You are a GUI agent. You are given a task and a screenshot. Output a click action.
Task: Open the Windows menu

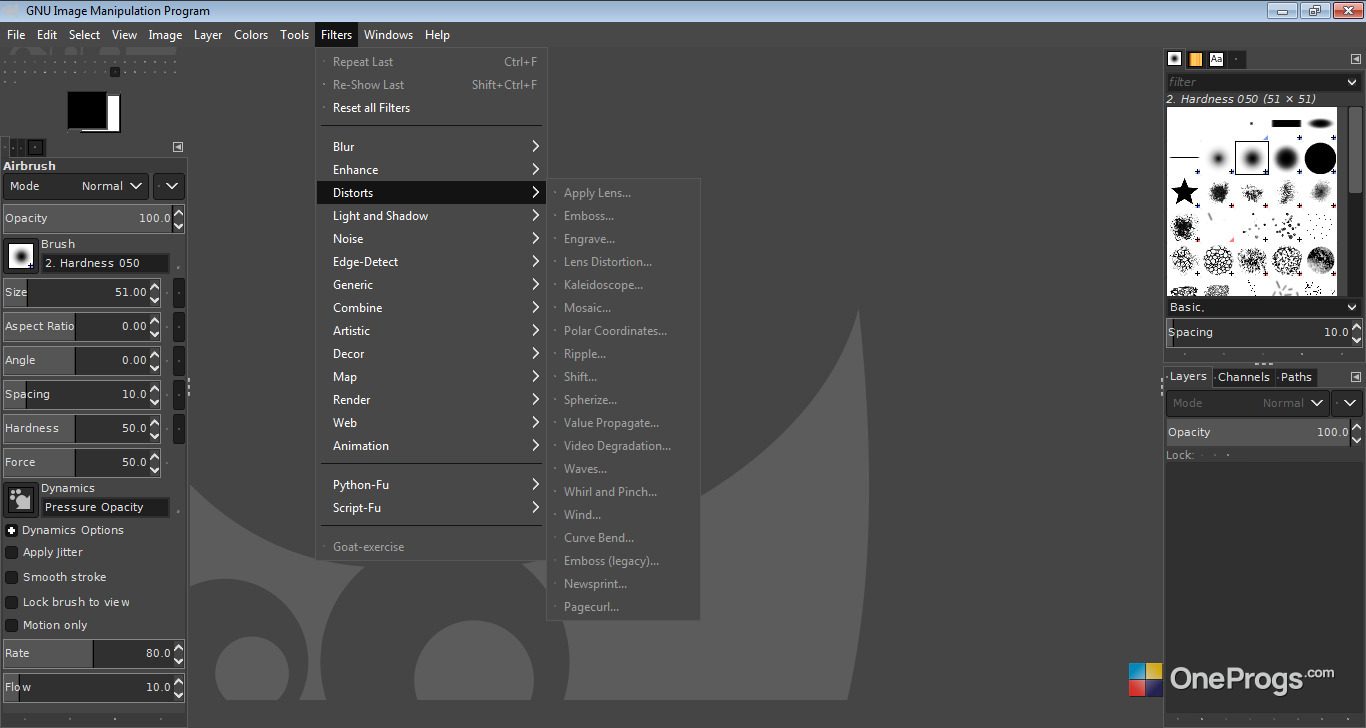tap(388, 34)
